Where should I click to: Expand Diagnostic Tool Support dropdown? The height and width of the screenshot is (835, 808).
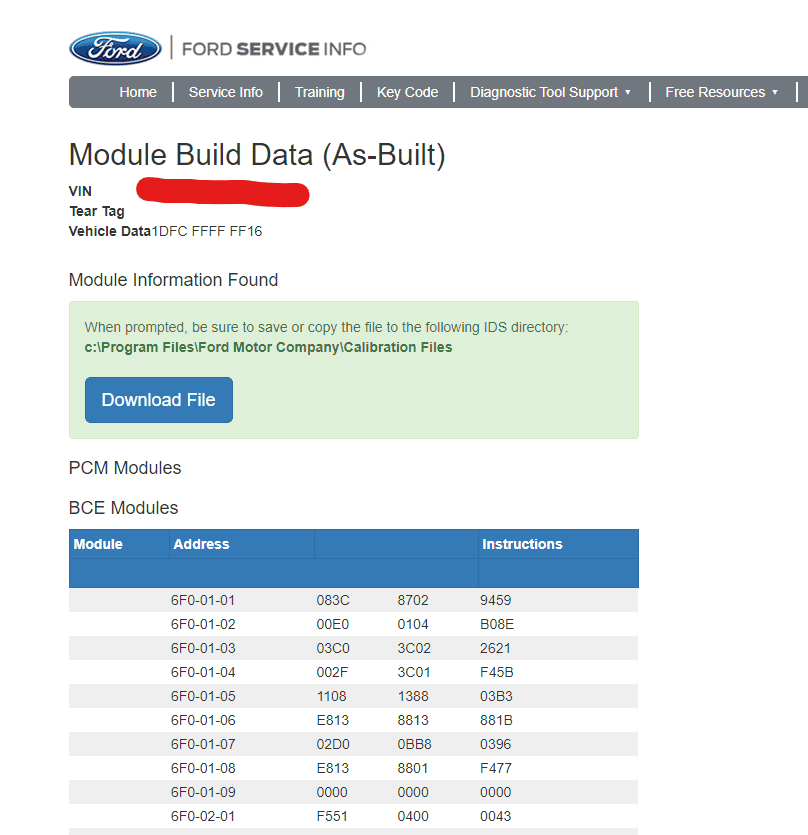click(550, 92)
